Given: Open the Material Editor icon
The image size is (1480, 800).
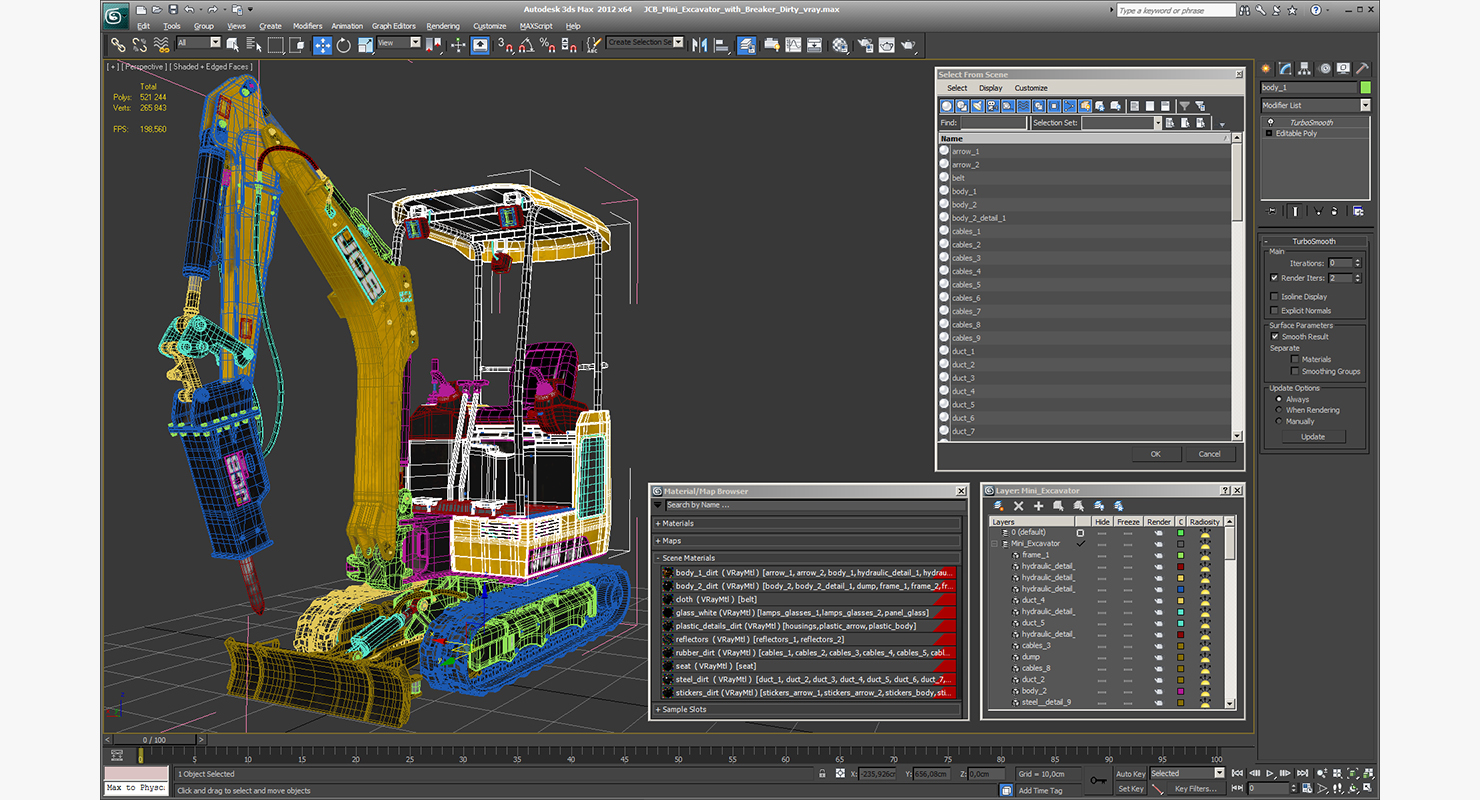Looking at the screenshot, I should tap(840, 45).
